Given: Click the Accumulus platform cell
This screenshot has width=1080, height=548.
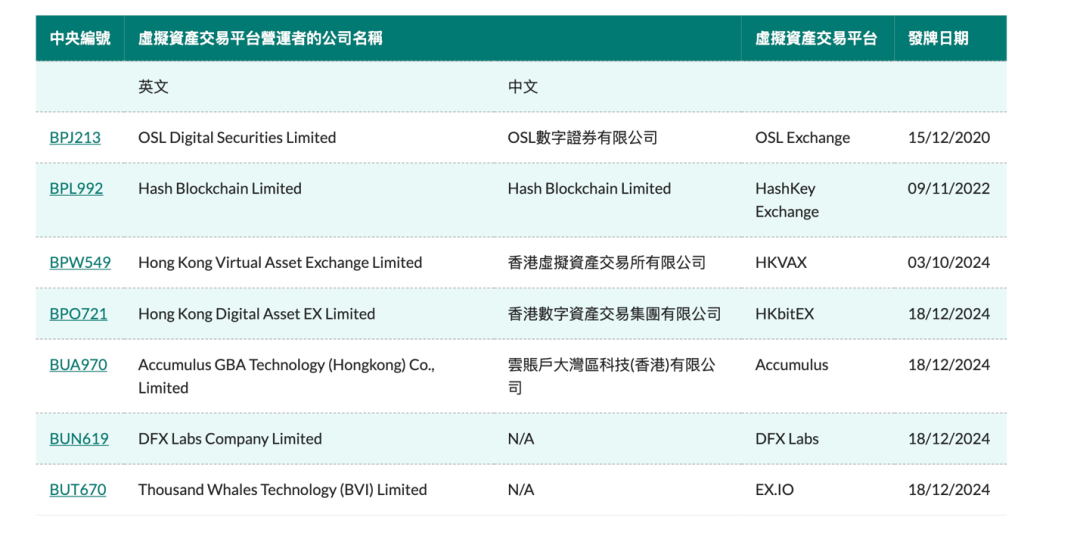Looking at the screenshot, I should pos(792,365).
